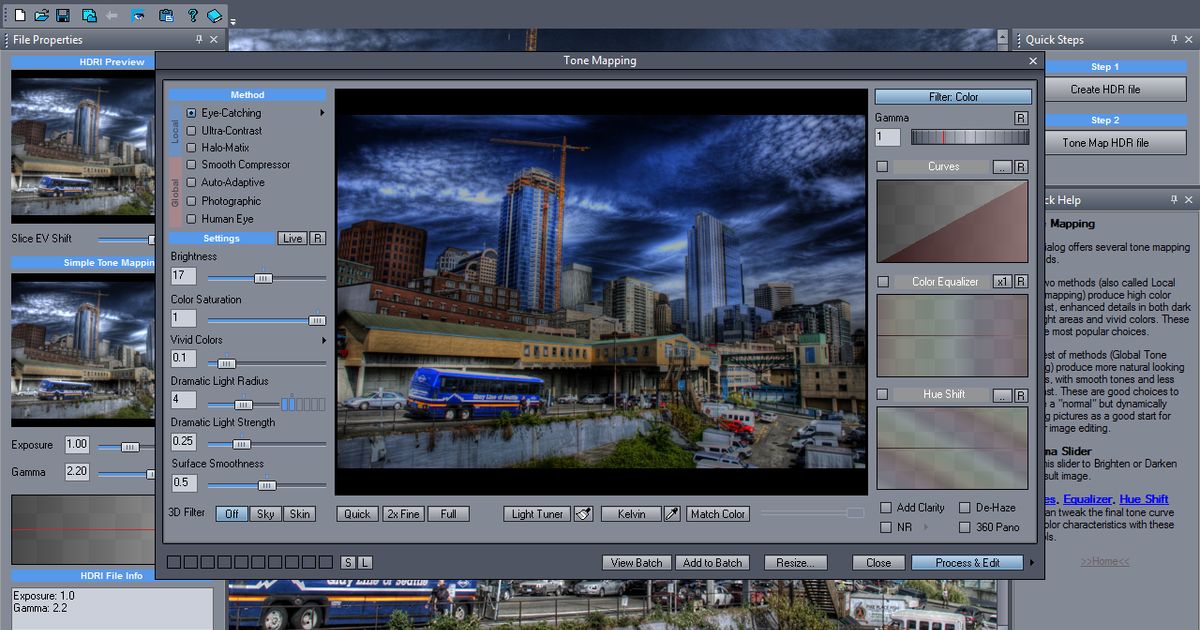1200x630 pixels.
Task: Choose Full preview quality
Action: point(448,514)
